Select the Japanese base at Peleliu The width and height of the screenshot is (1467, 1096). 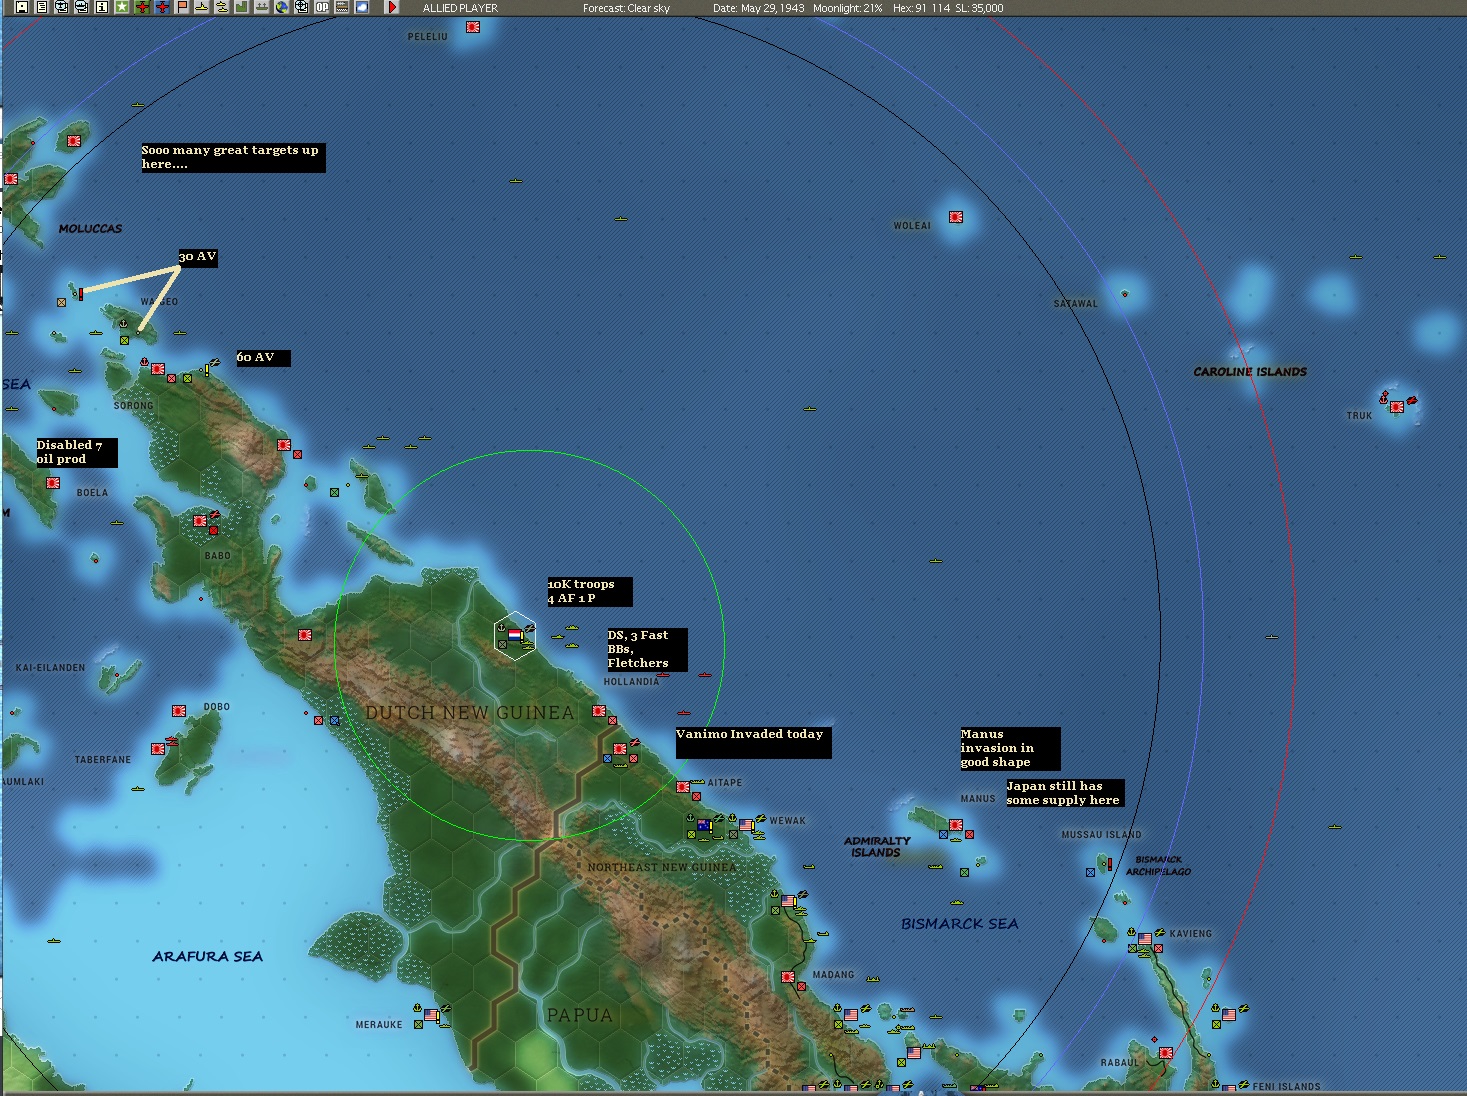[473, 27]
